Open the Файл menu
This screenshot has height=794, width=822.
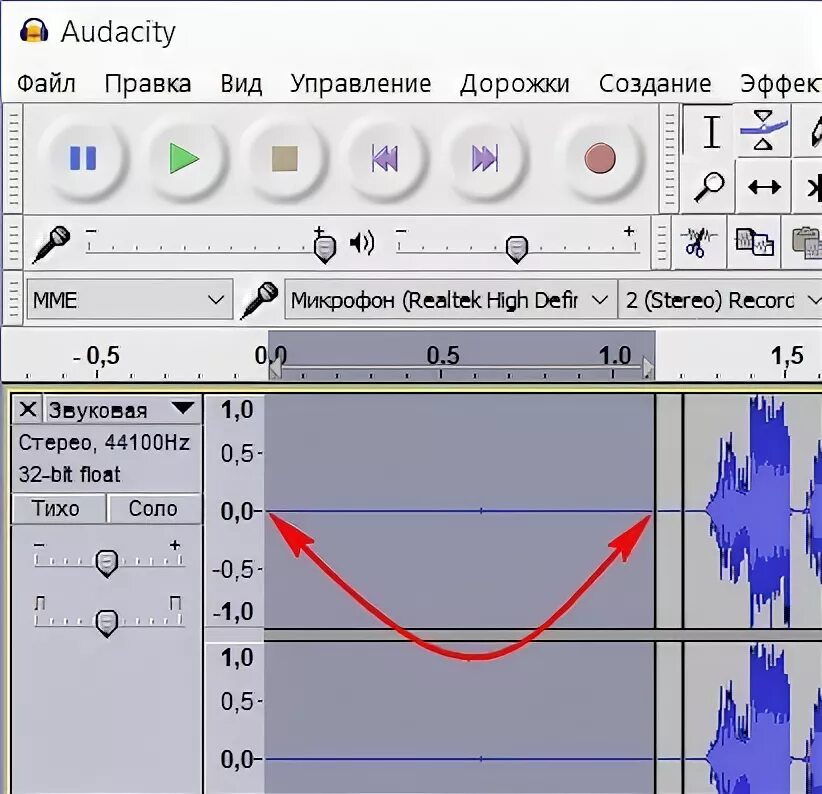[46, 84]
